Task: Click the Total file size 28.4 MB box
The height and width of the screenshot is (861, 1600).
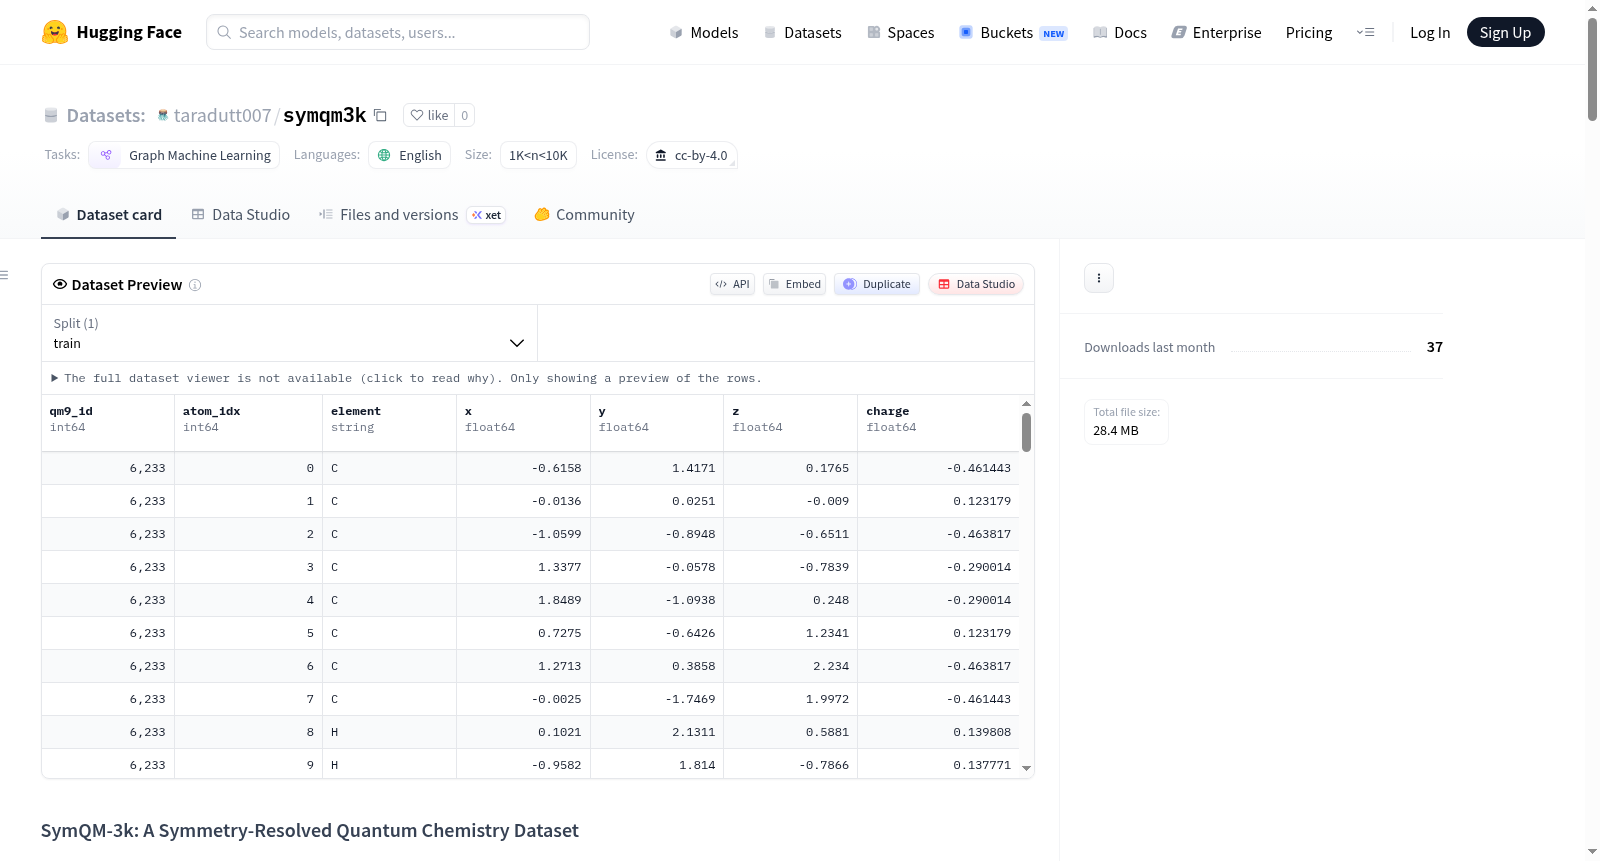Action: (x=1126, y=422)
